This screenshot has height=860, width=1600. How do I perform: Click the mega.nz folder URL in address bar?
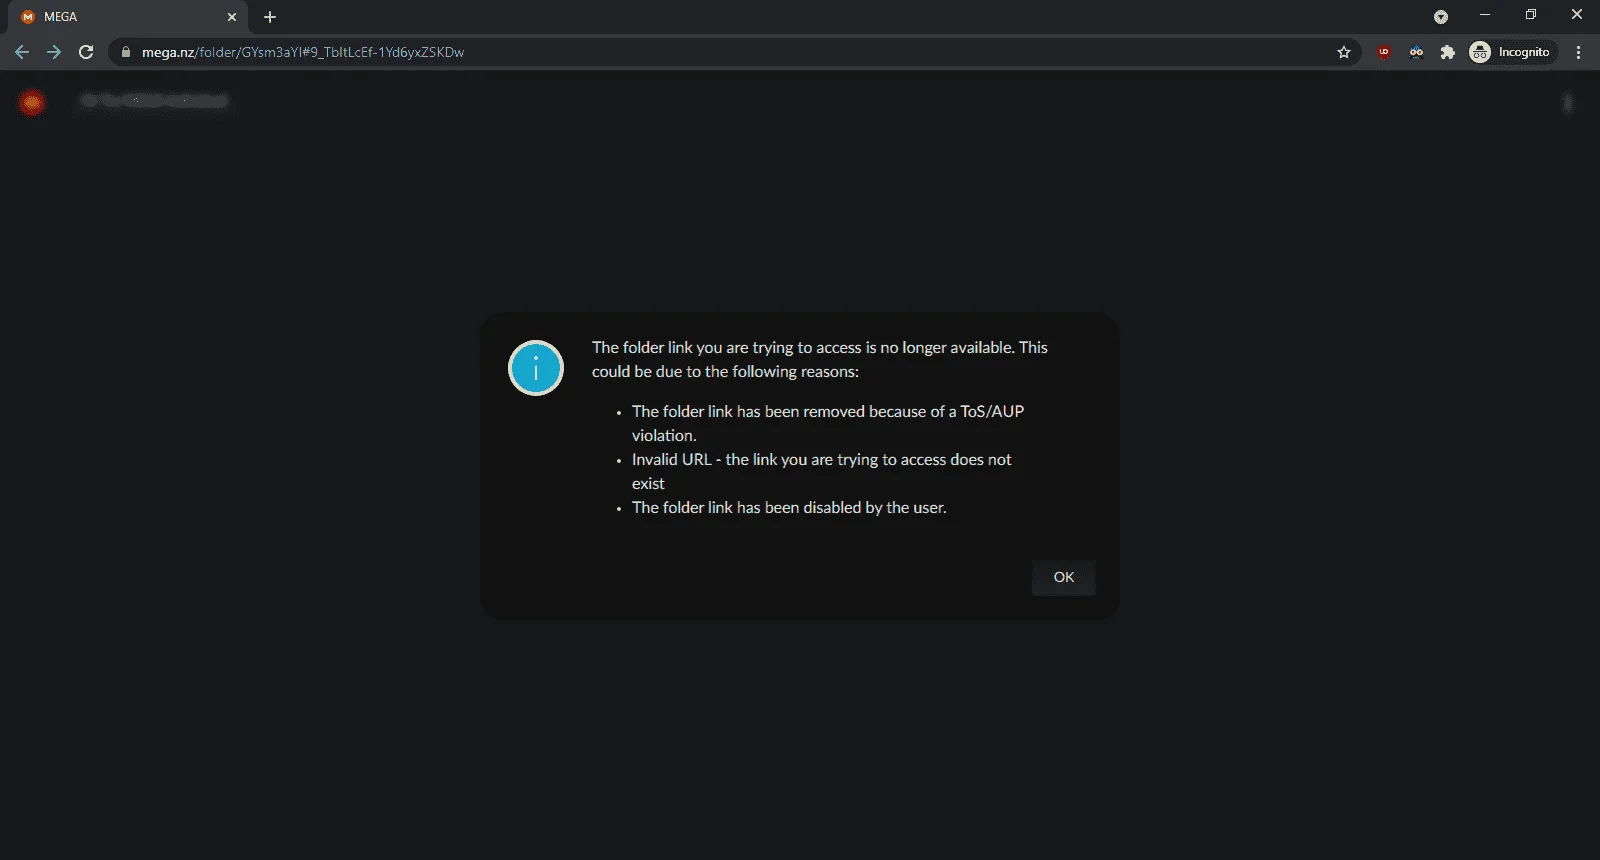tap(303, 52)
